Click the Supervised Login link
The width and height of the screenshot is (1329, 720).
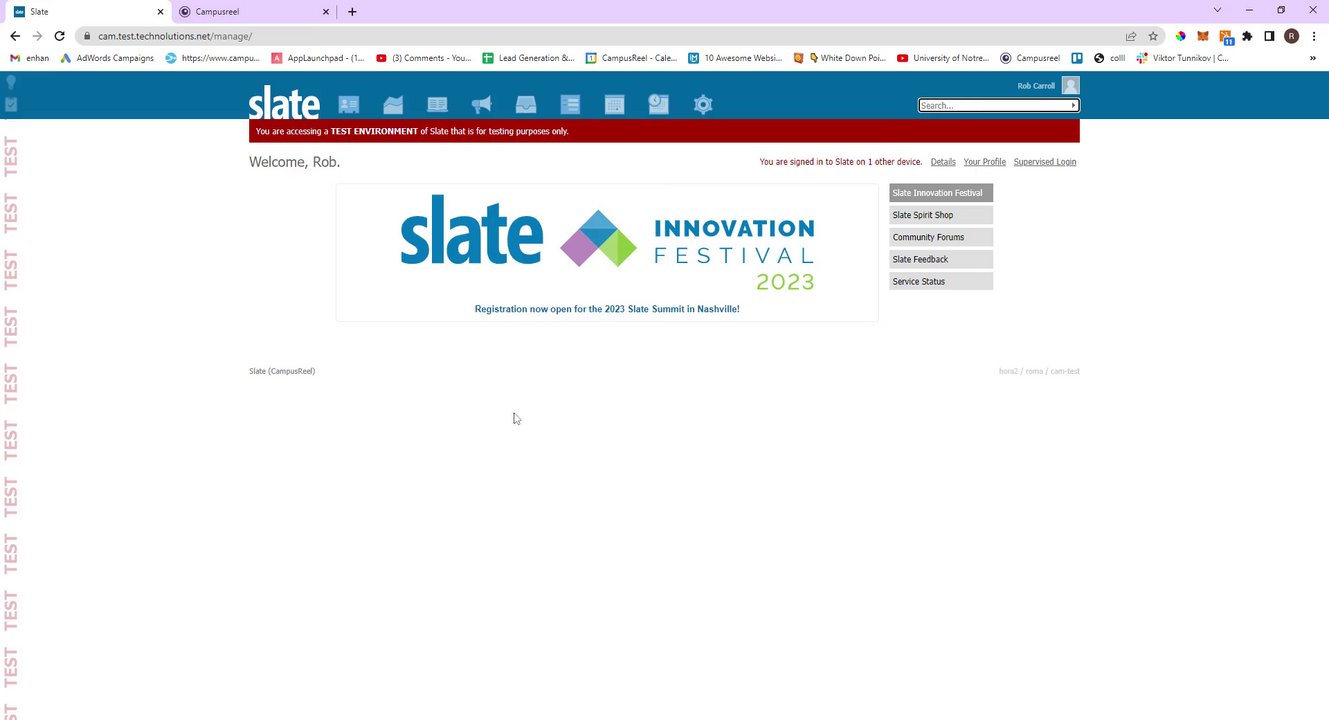(x=1045, y=162)
